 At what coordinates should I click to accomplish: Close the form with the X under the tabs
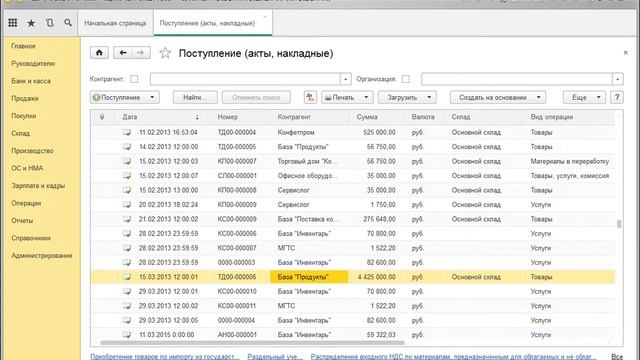point(625,53)
